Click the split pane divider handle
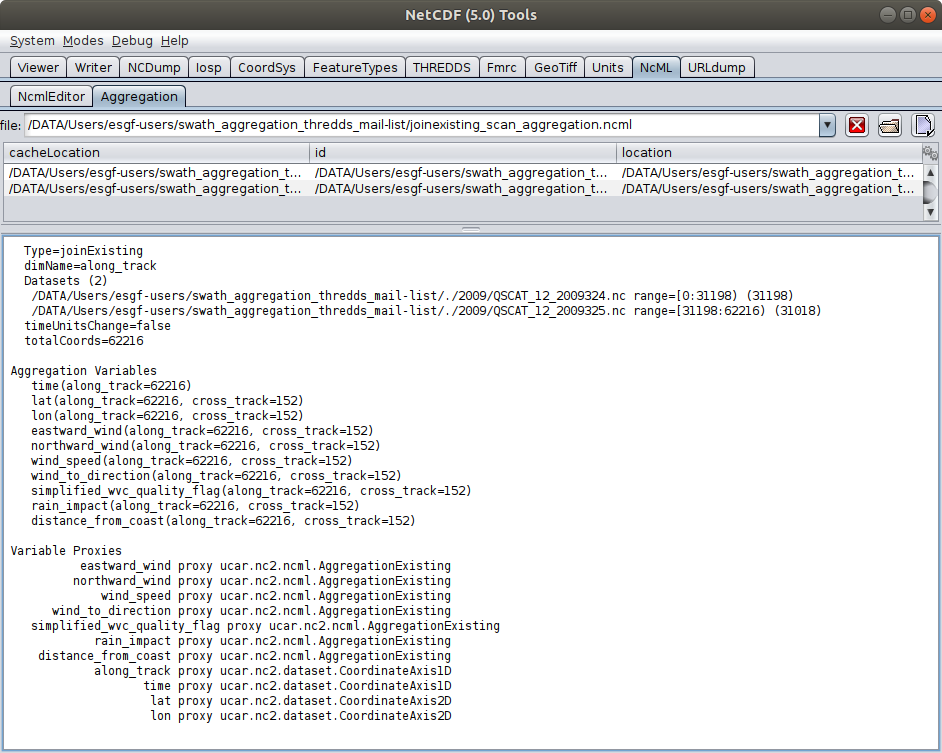The image size is (942, 753). click(470, 228)
